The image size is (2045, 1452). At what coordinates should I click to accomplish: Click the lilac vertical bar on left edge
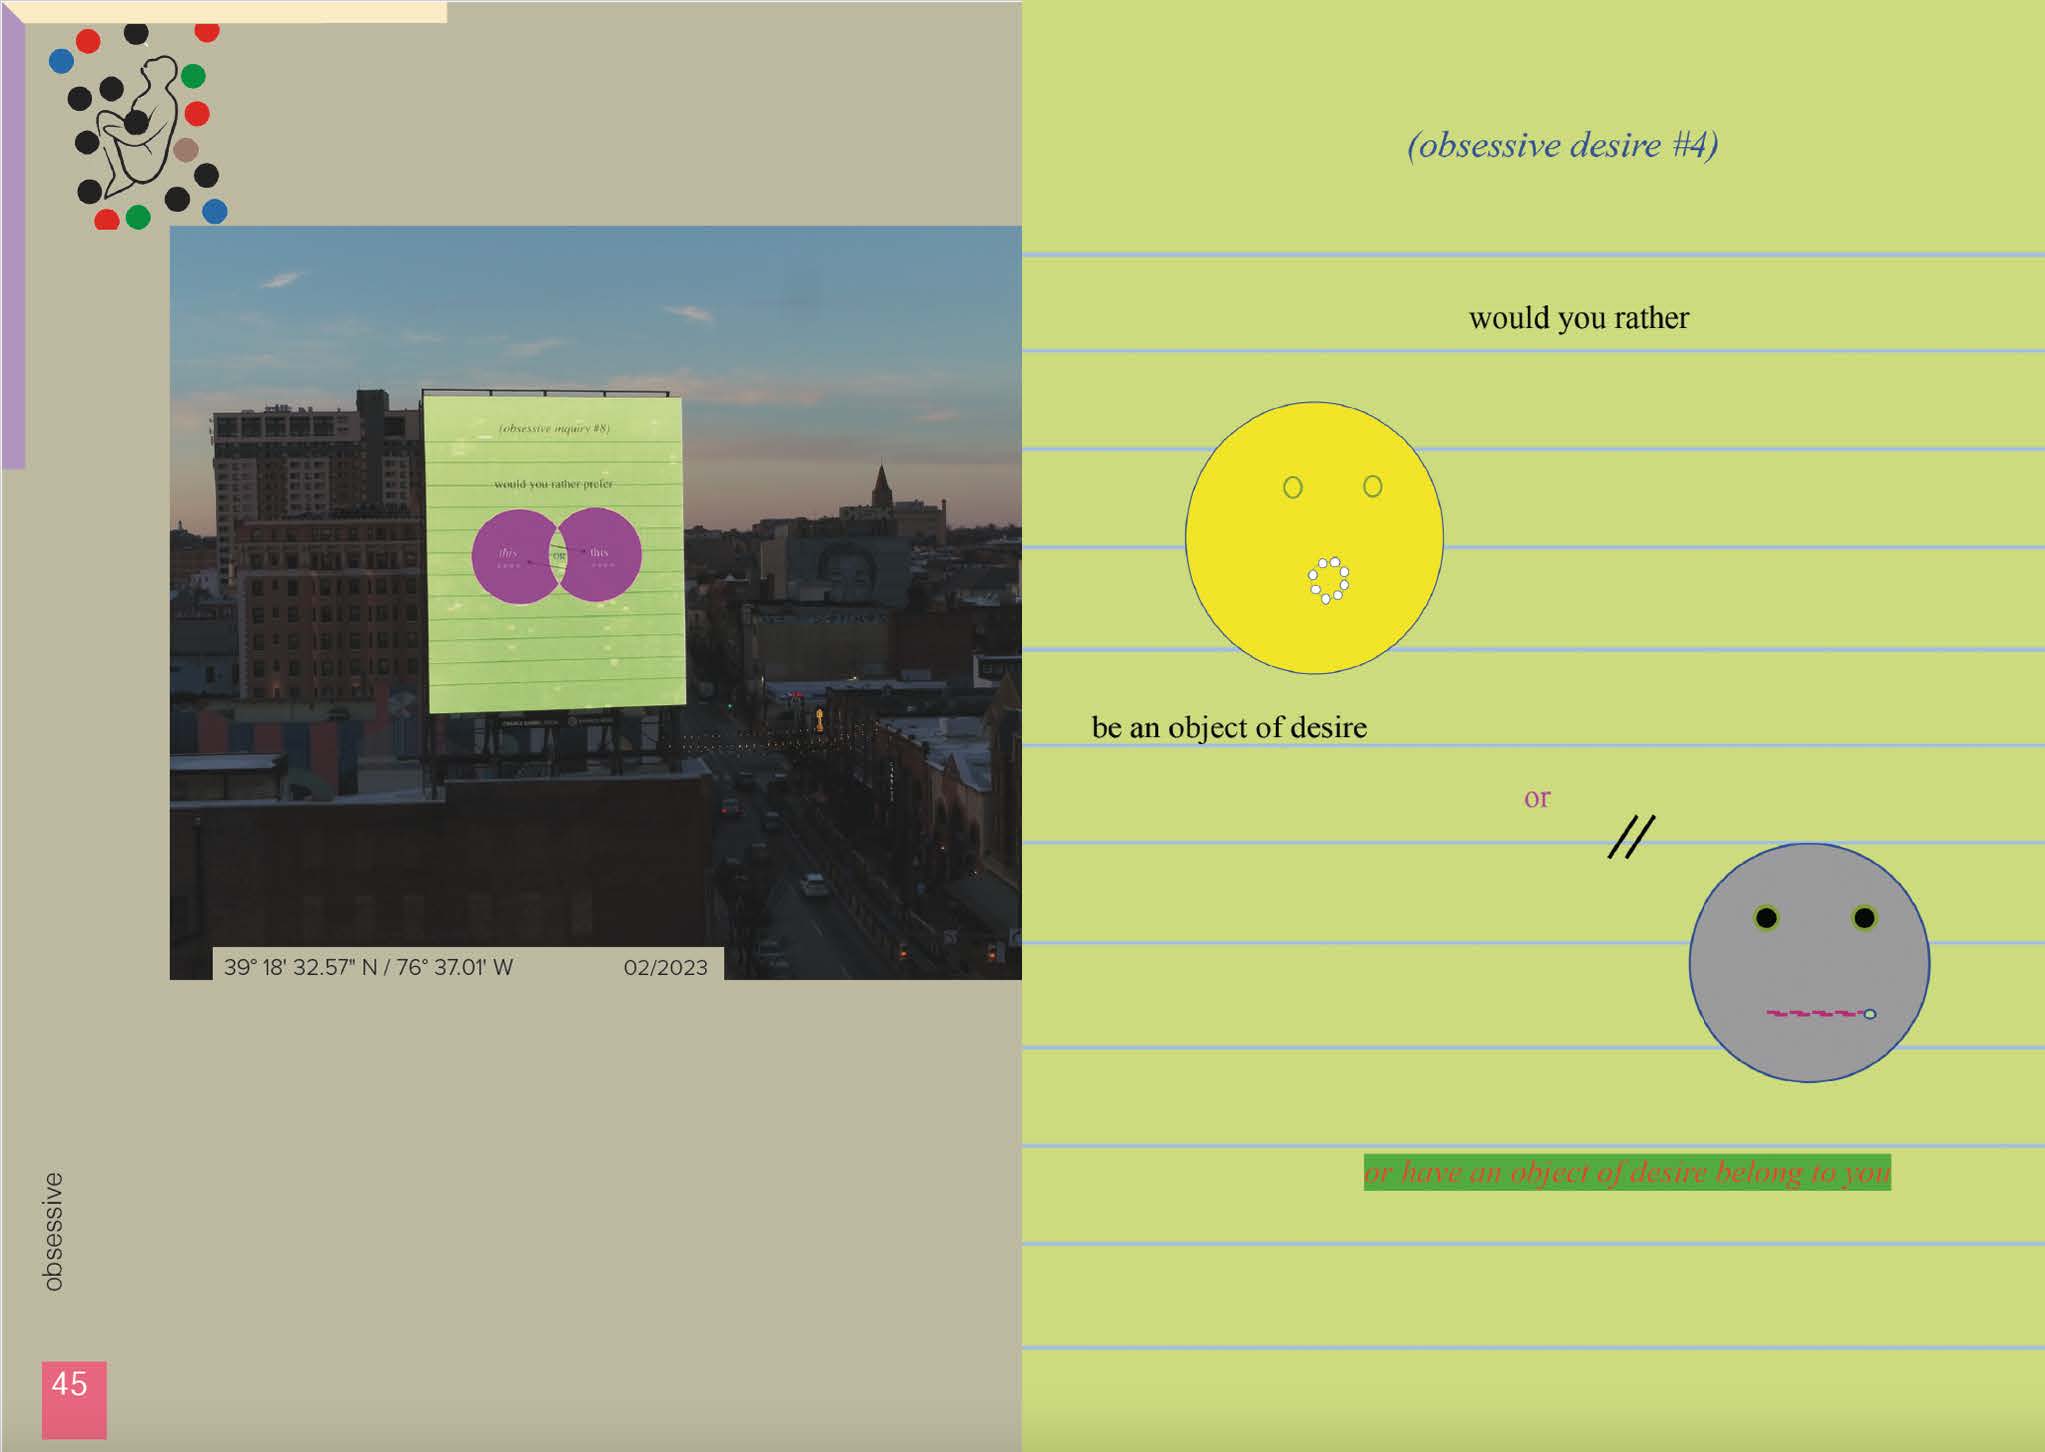pos(13,250)
